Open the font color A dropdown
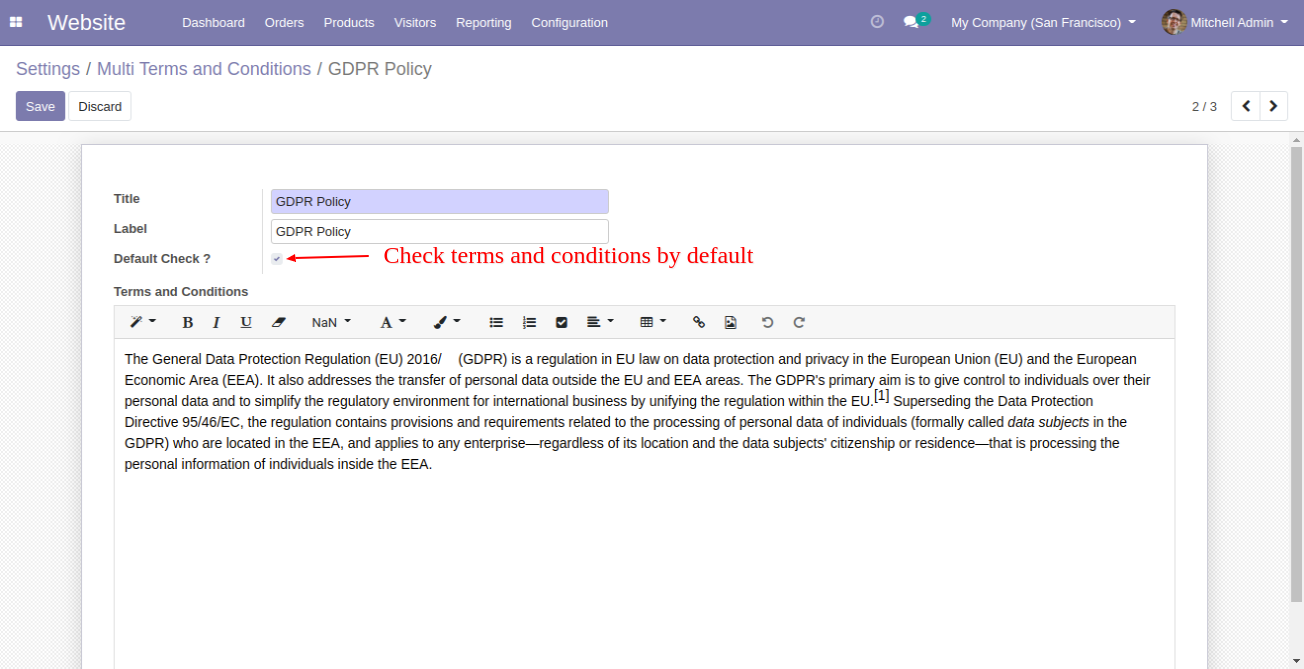Screen dimensions: 1304x669 point(393,322)
